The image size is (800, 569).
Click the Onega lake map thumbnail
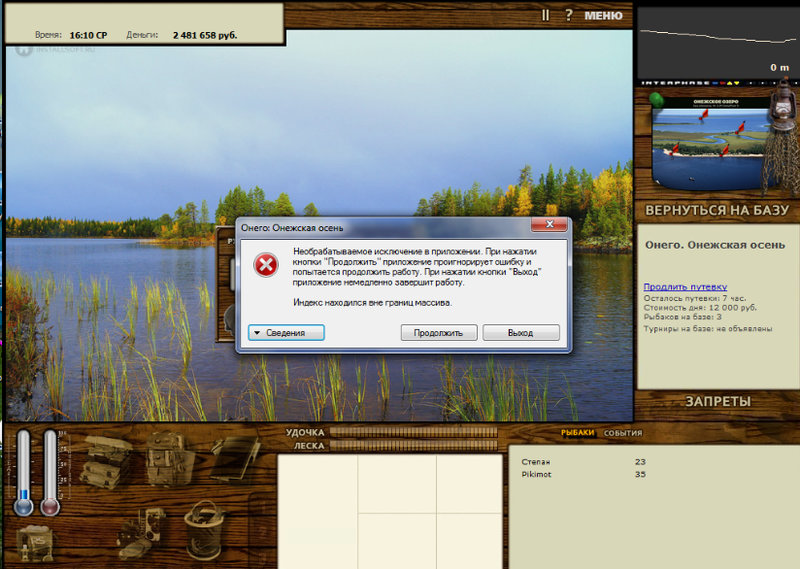[713, 143]
